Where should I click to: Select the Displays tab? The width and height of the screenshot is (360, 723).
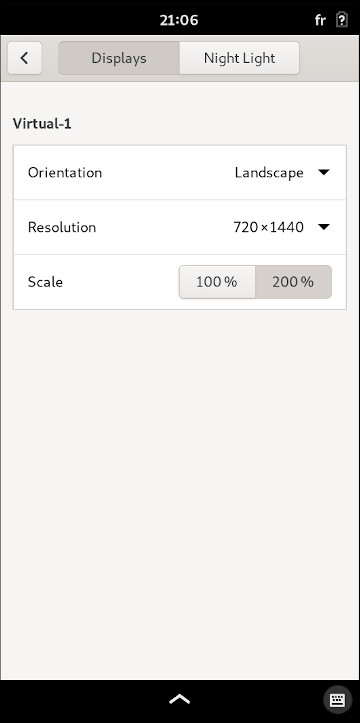pyautogui.click(x=119, y=58)
